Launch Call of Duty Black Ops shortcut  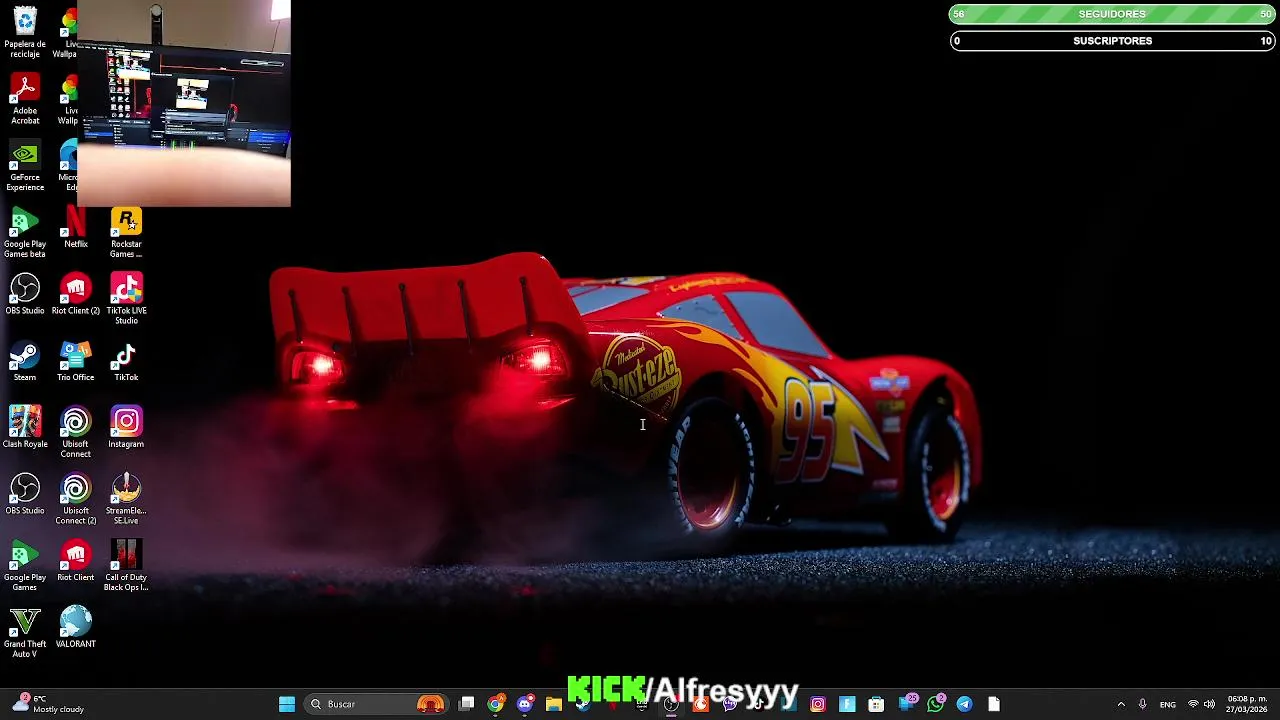click(126, 566)
